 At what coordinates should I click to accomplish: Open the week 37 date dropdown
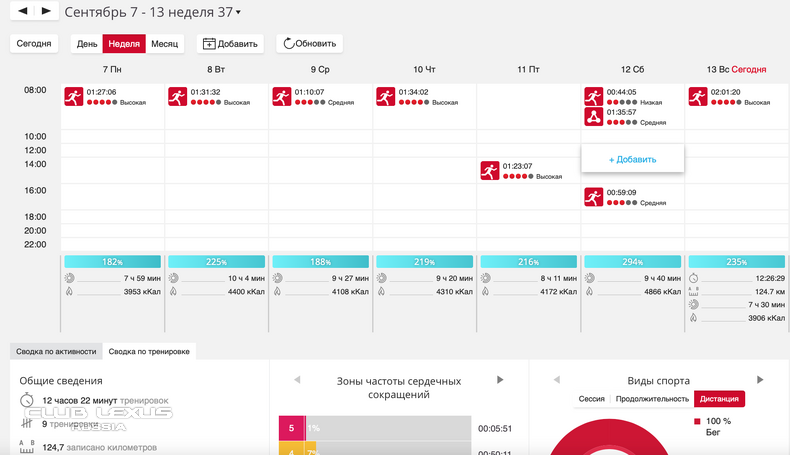pyautogui.click(x=238, y=12)
